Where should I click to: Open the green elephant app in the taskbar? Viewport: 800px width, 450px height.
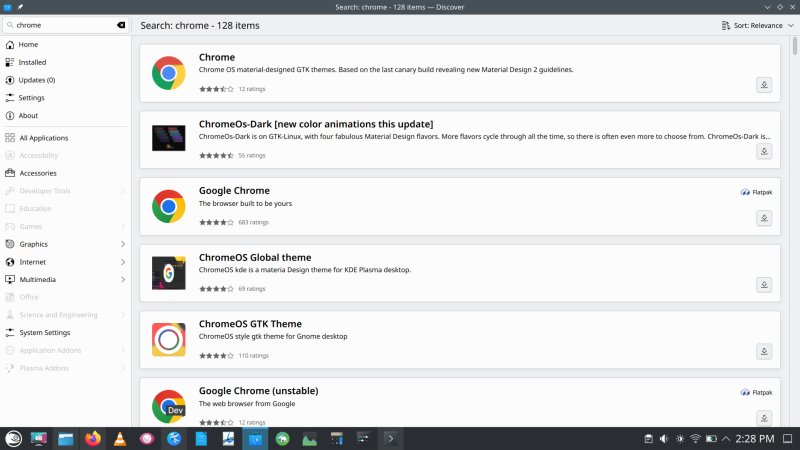point(282,439)
